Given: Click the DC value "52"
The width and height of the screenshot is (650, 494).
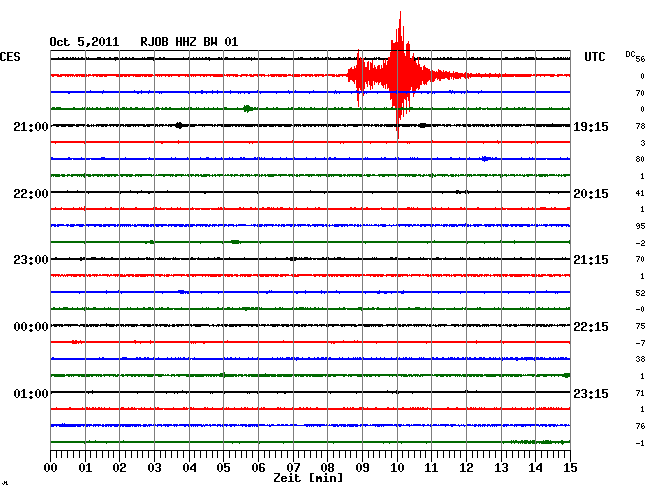Looking at the screenshot, I should point(640,293).
